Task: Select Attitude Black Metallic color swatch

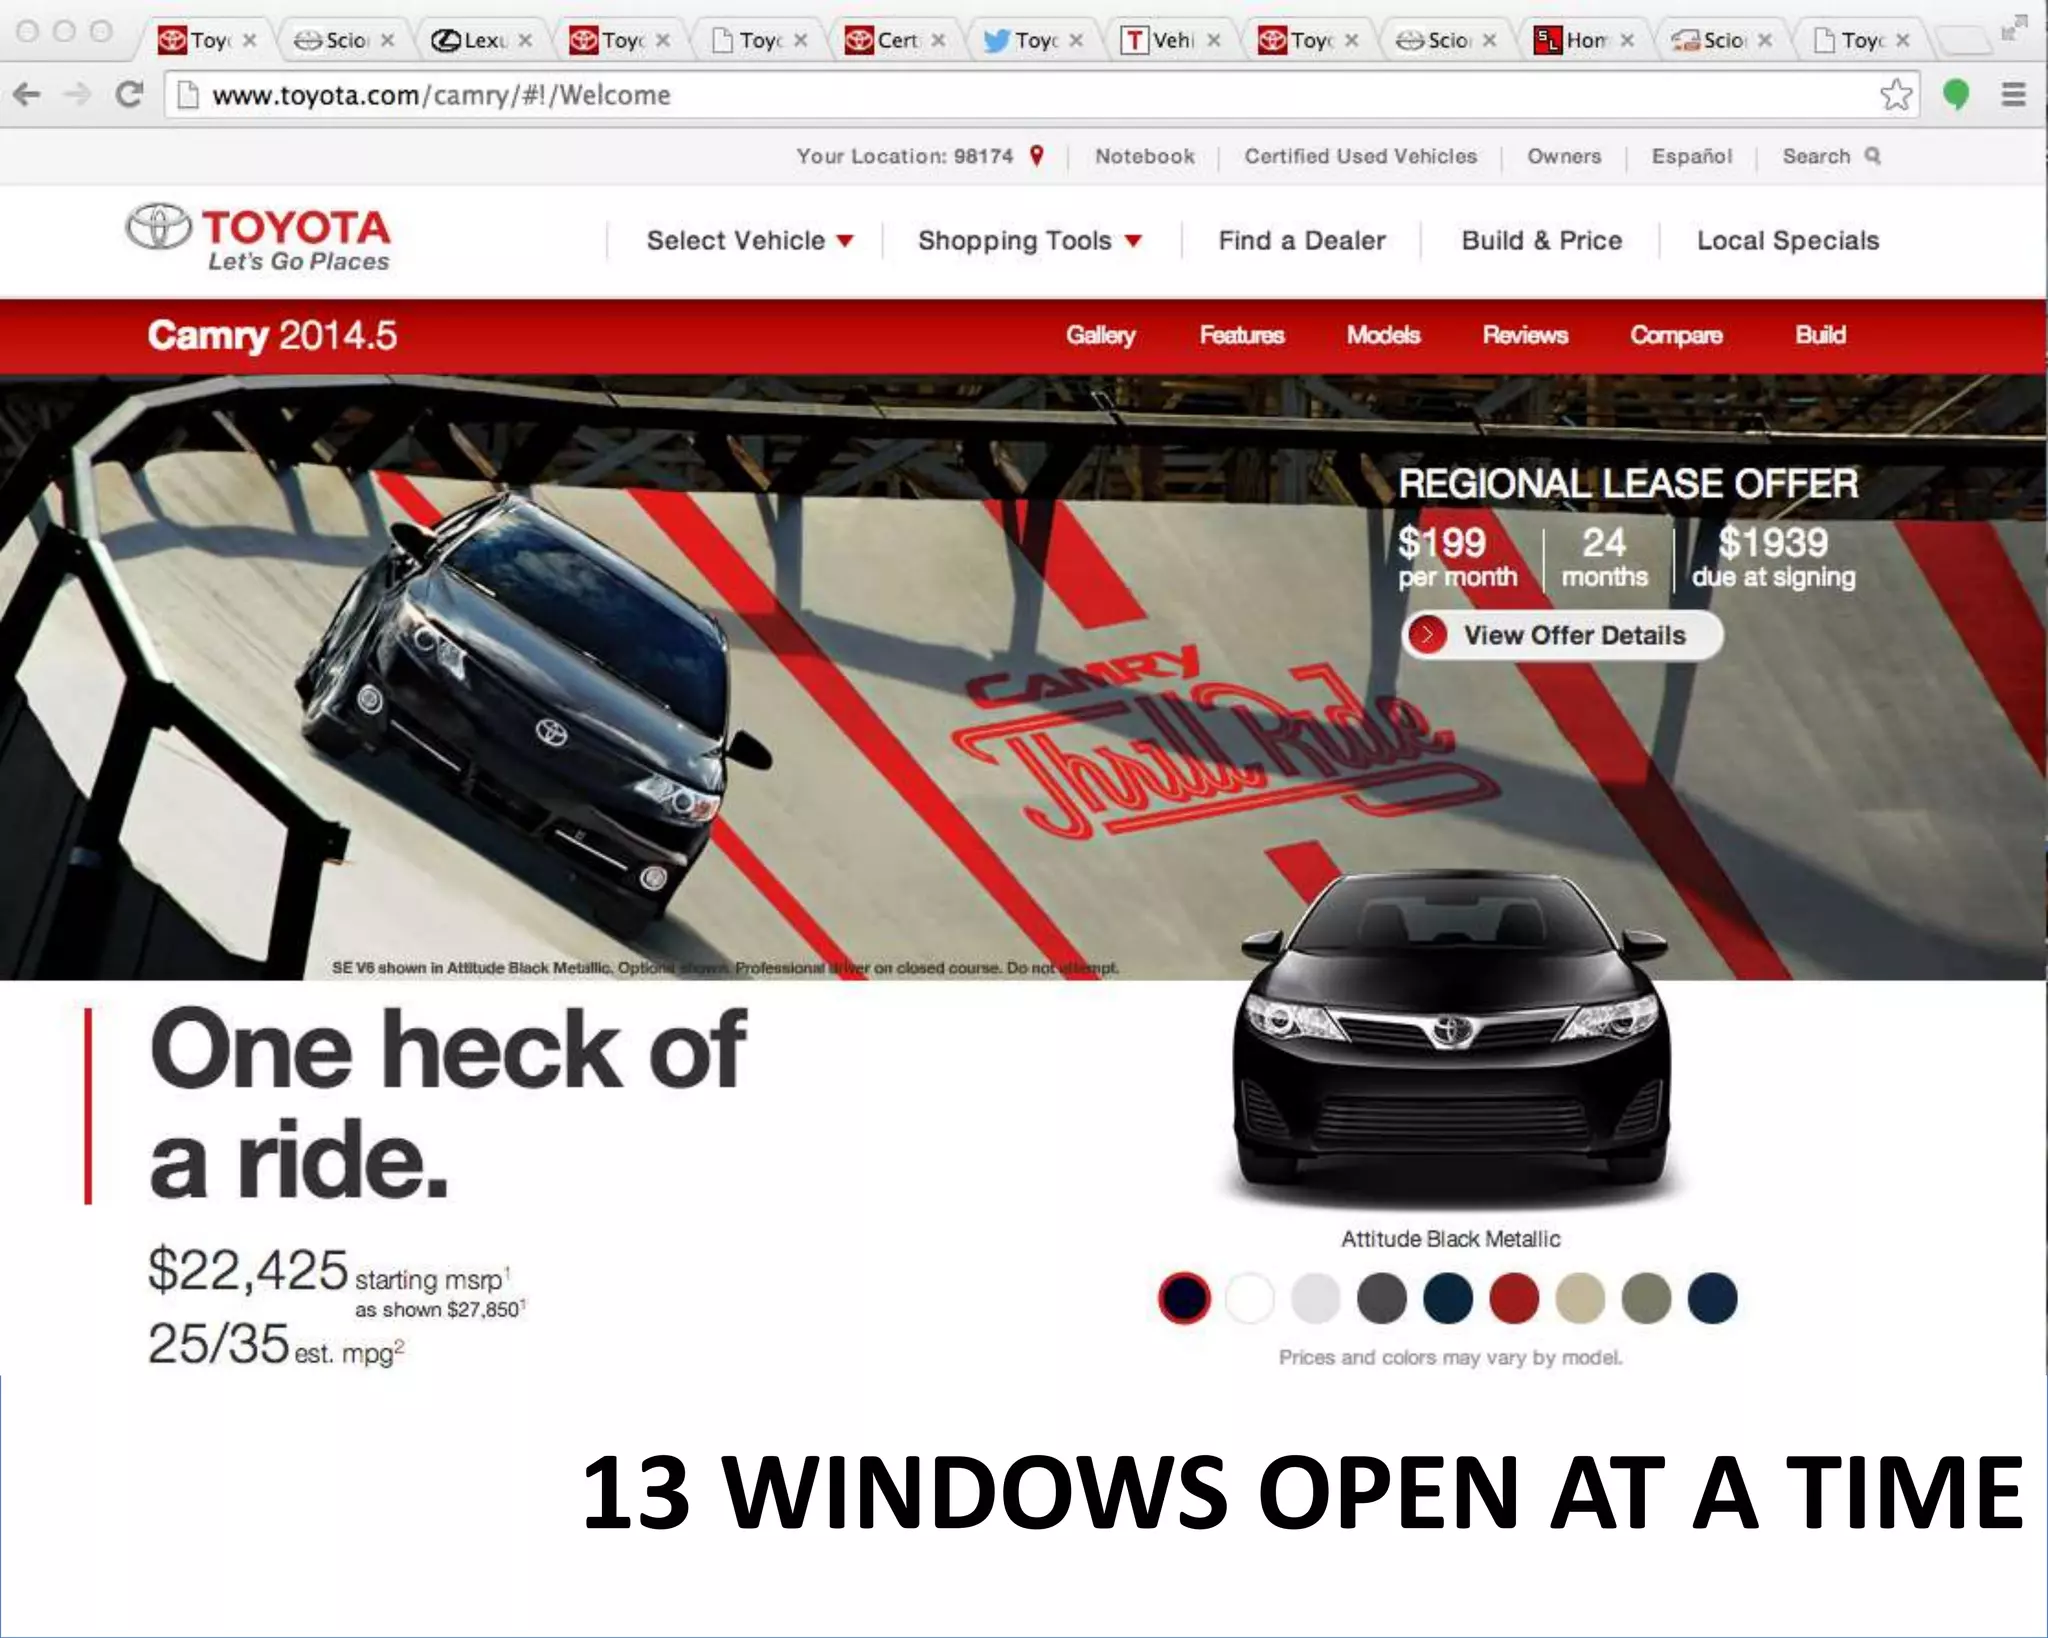Action: click(1184, 1298)
